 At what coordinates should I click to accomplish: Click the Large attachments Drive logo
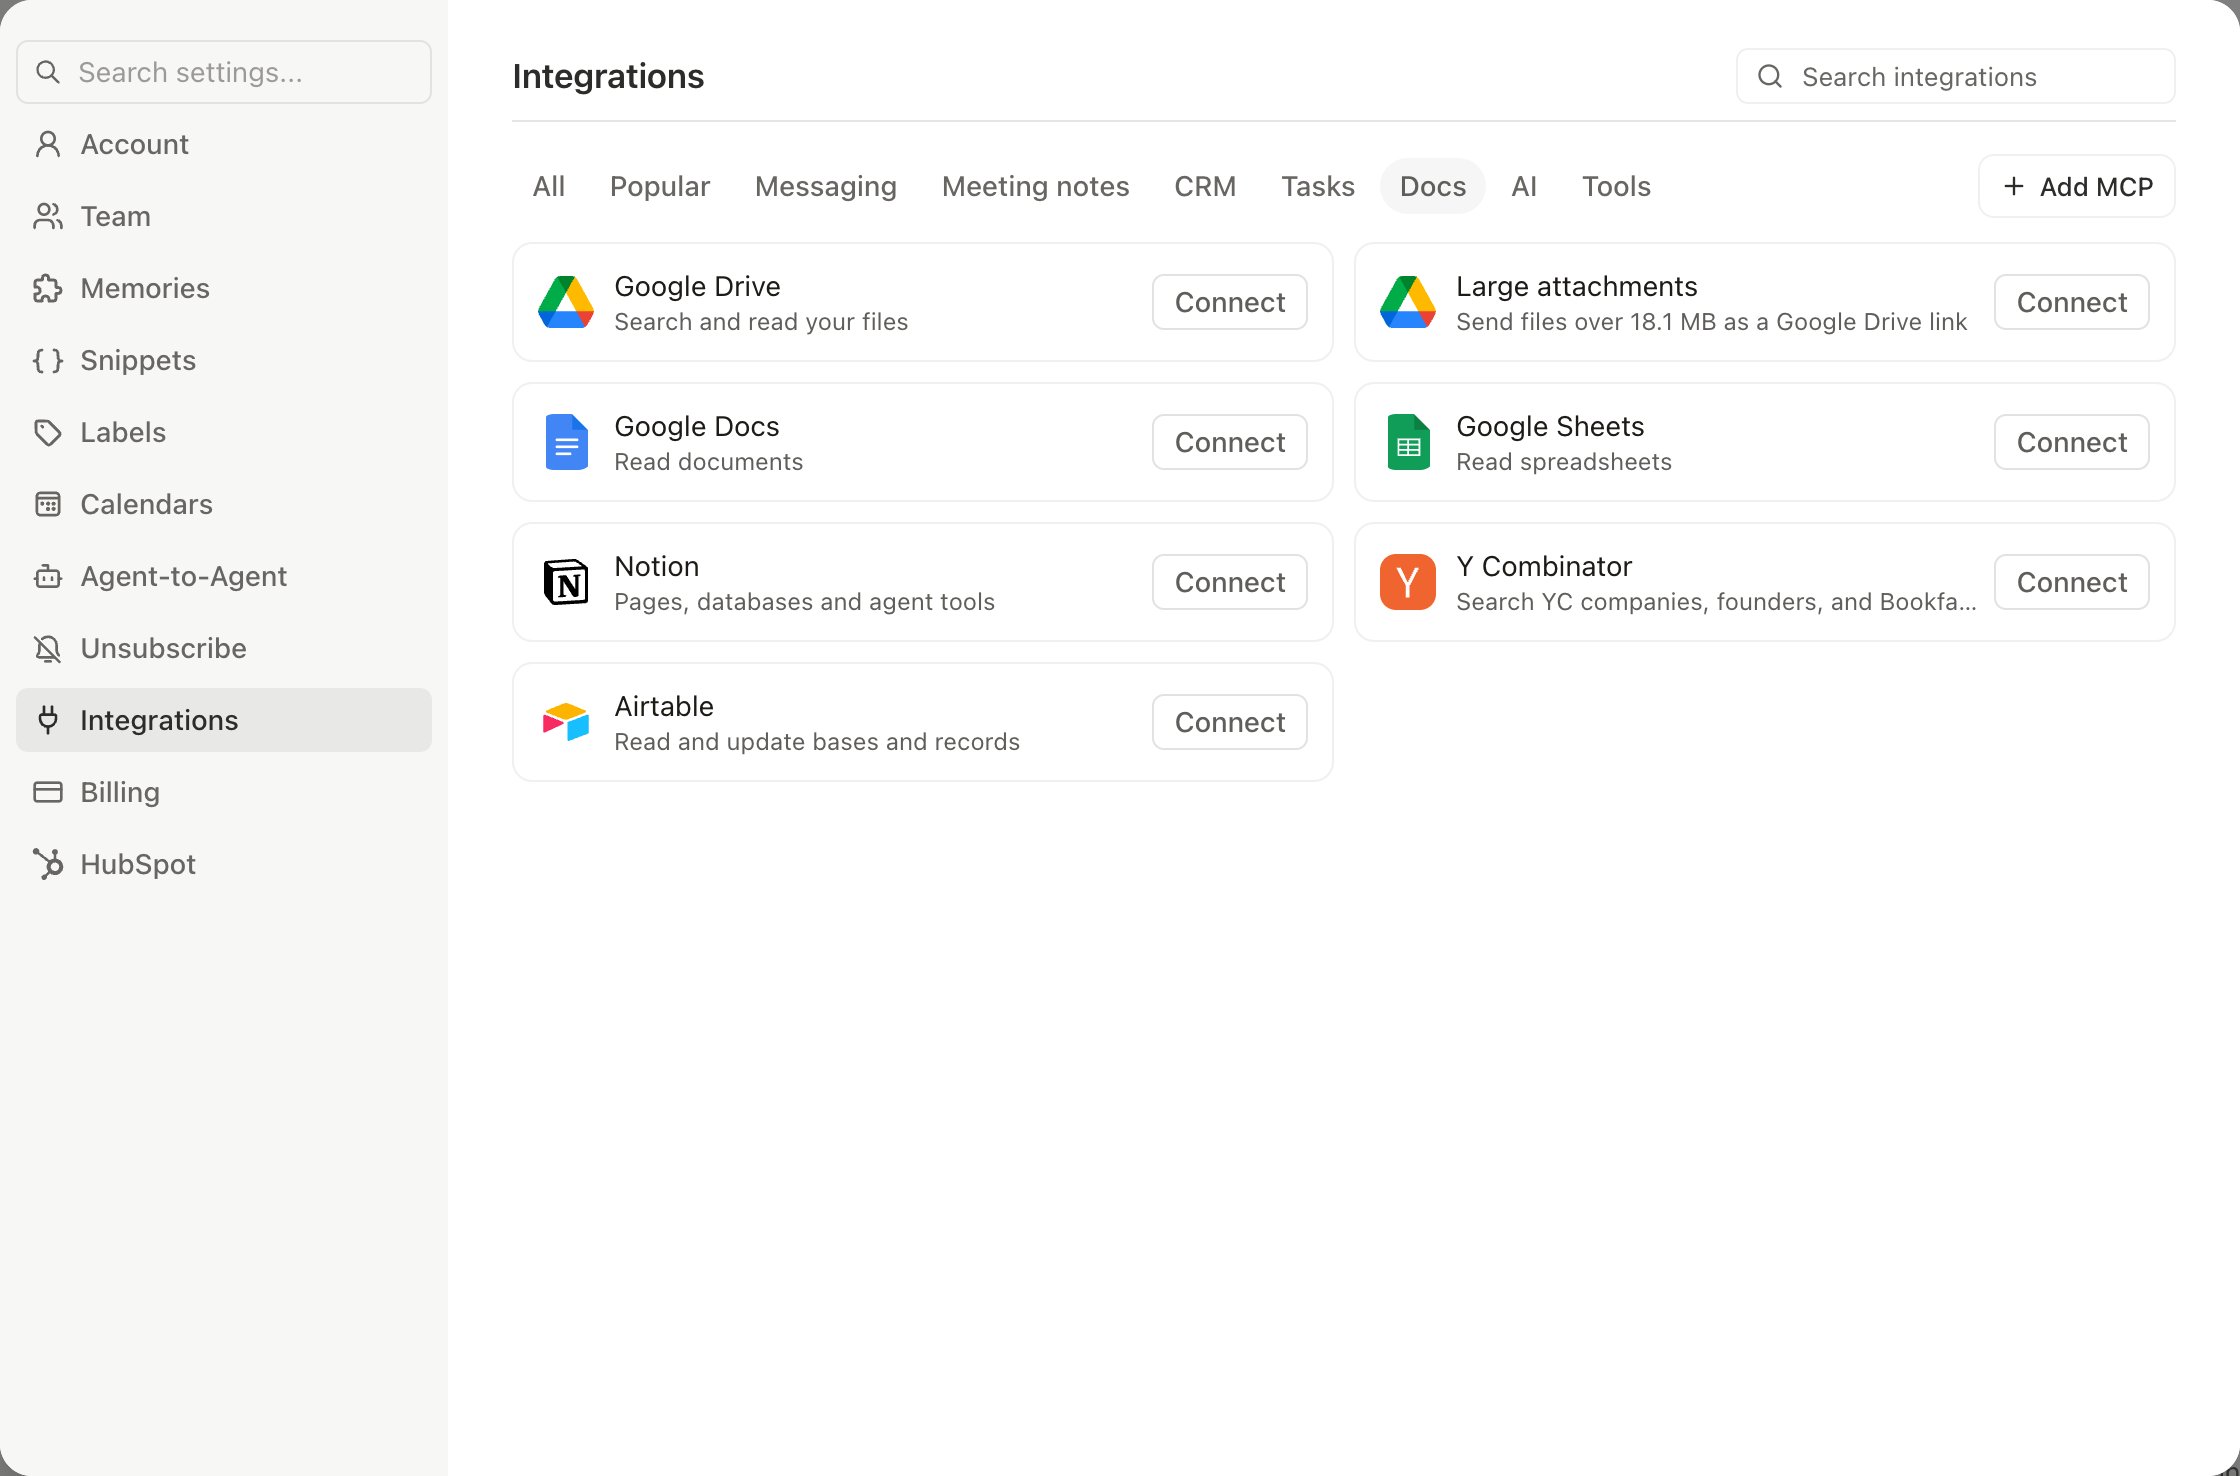tap(1408, 302)
